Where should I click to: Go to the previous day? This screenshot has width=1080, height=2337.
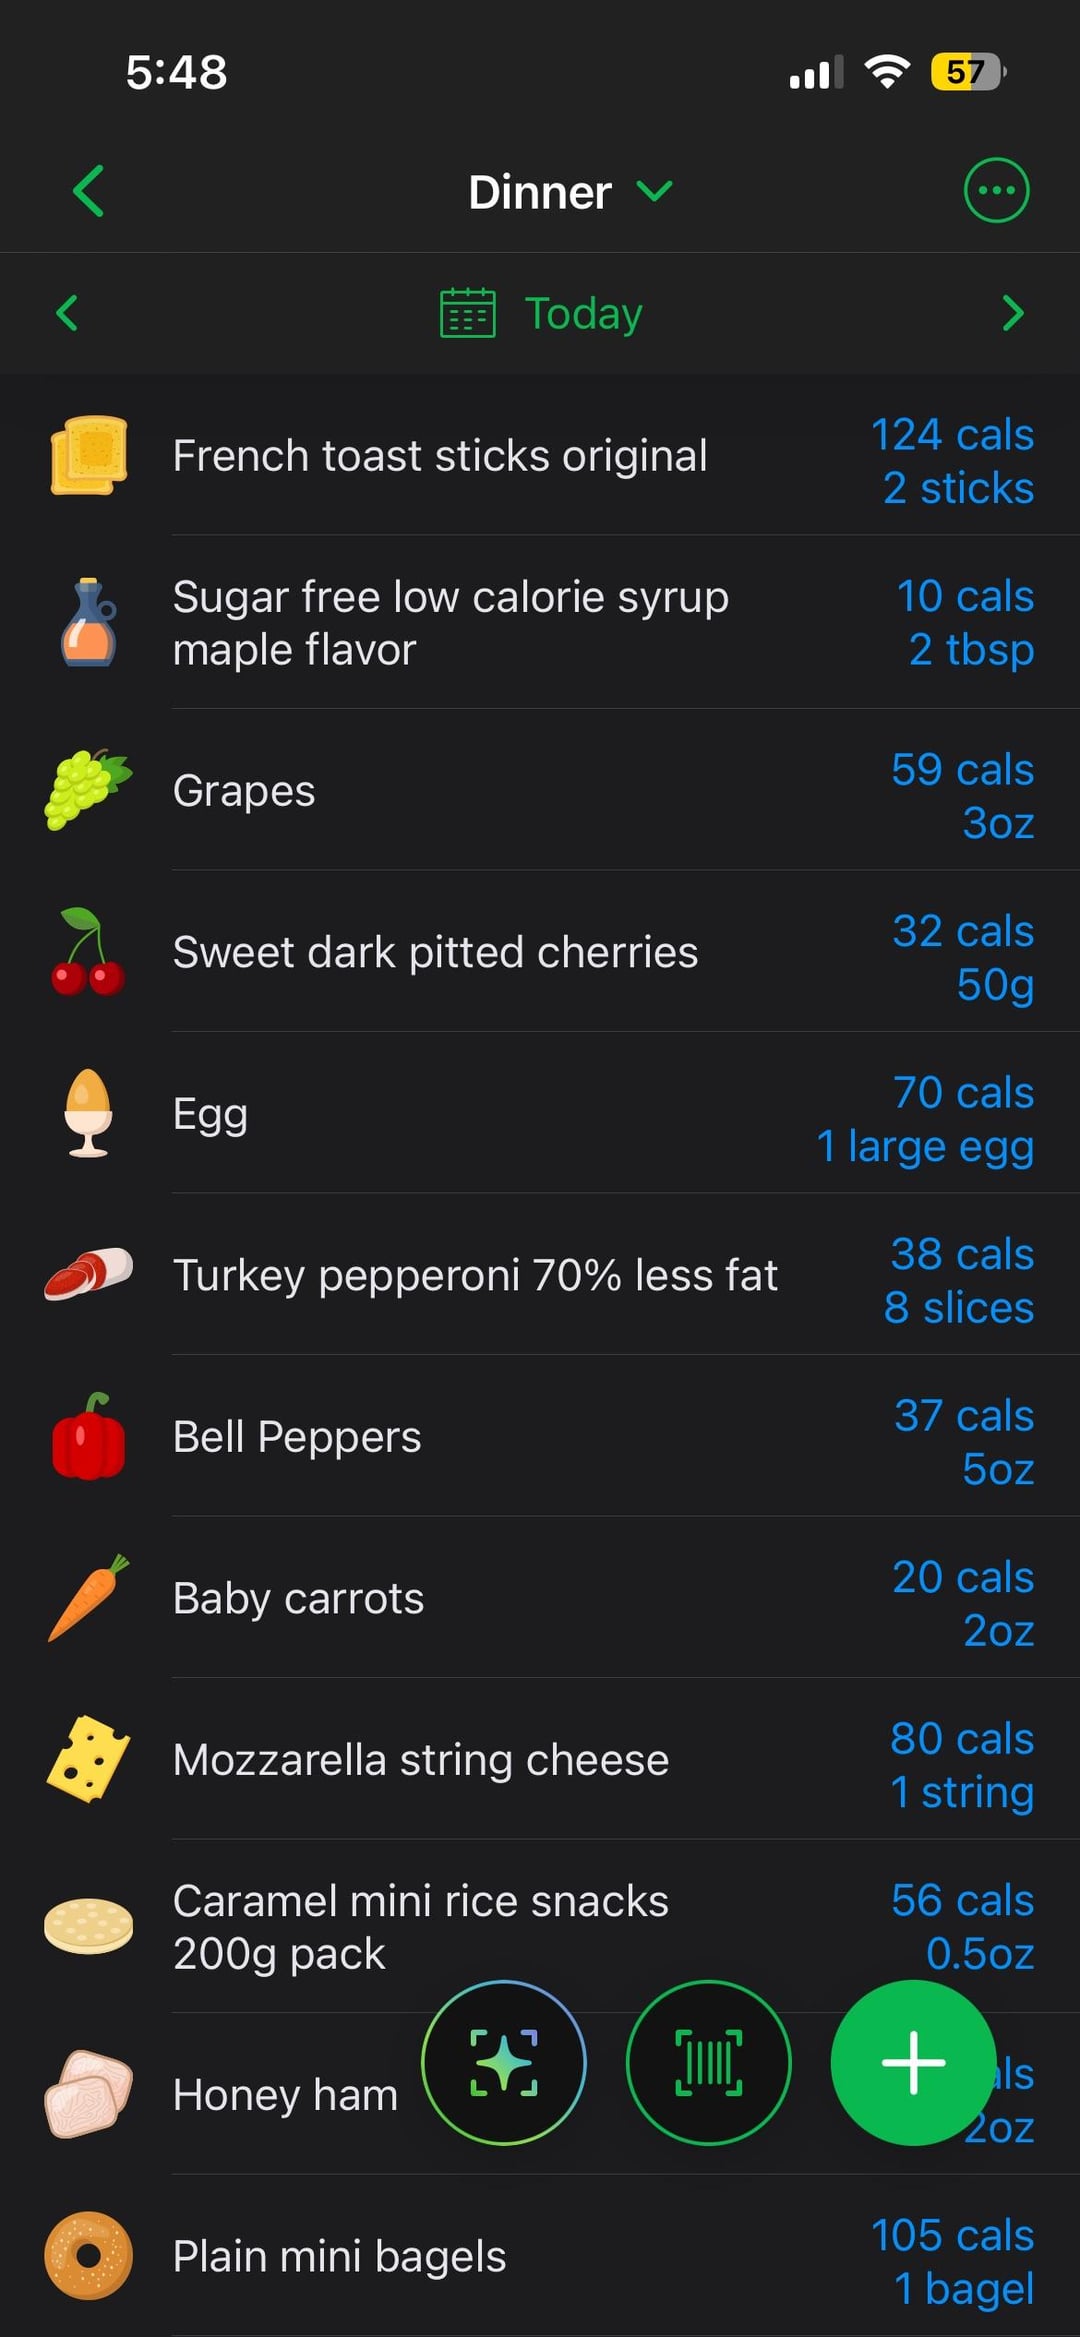67,313
